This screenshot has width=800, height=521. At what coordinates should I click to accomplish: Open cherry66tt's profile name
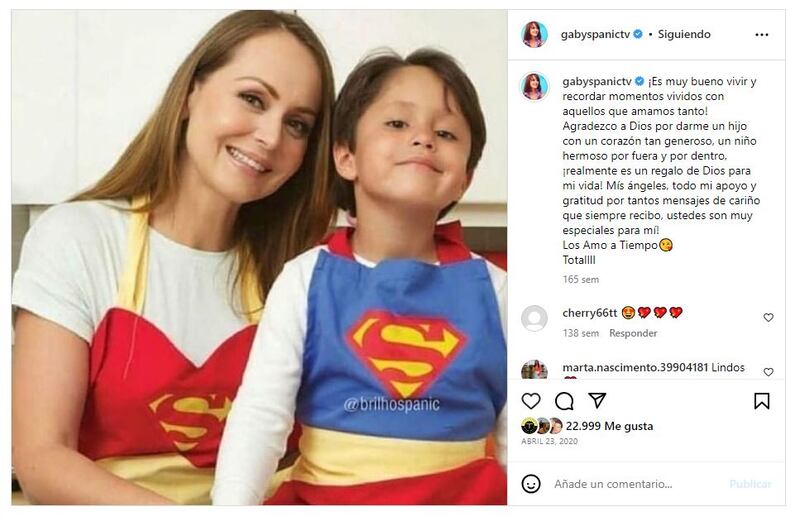[x=588, y=313]
